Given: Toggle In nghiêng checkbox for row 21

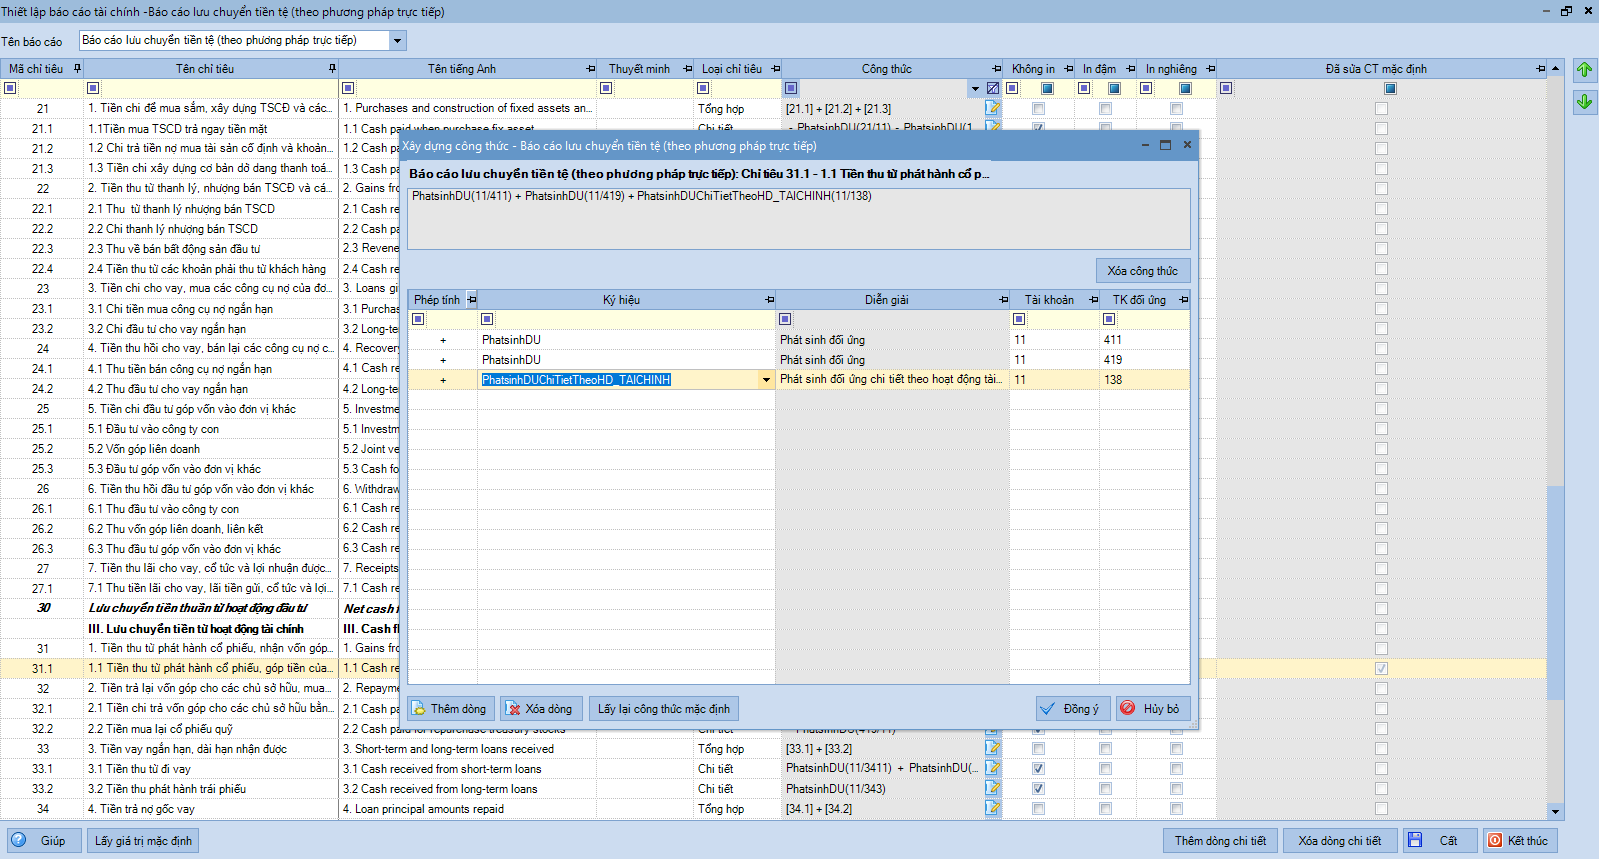Looking at the screenshot, I should 1176,108.
